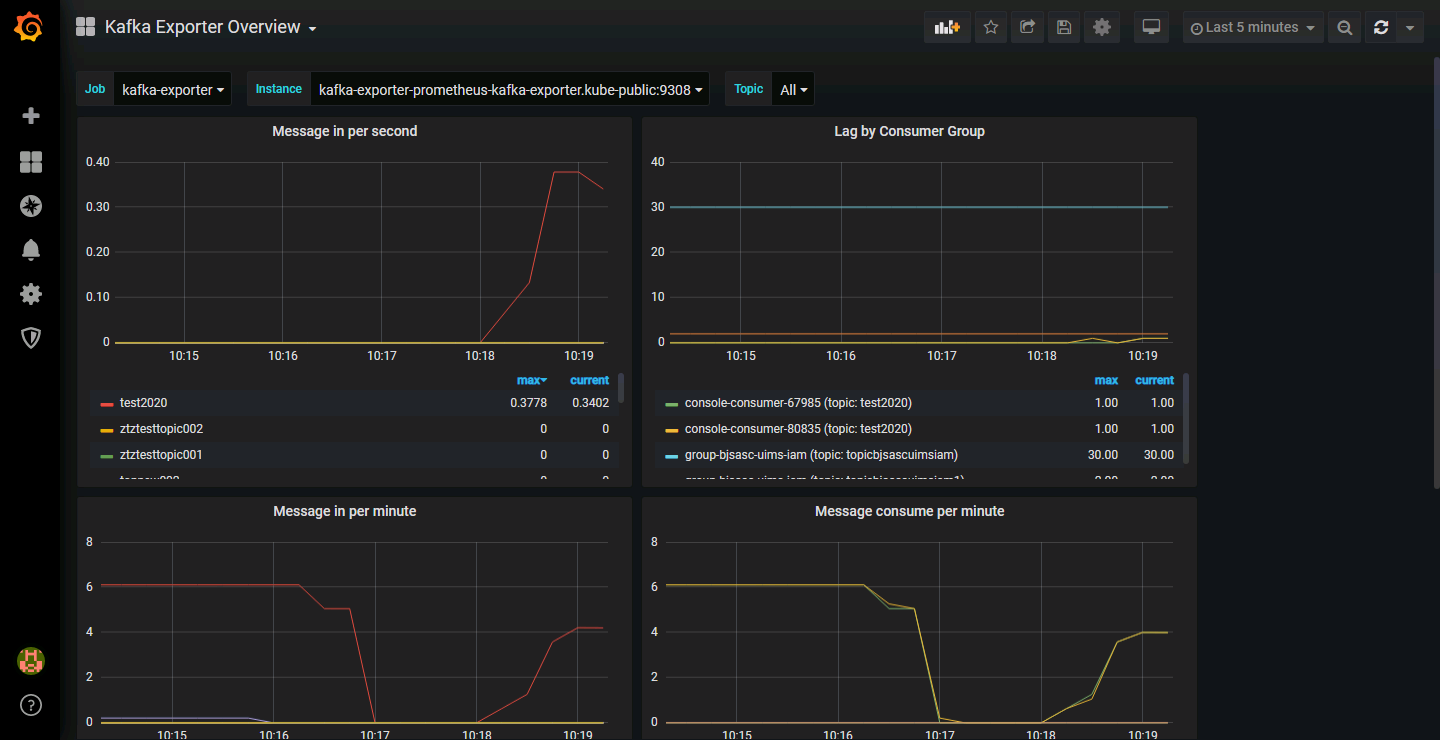Screen dimensions: 1440x740
Task: Open the Job variable dropdown showing kafka-exporter
Action: pyautogui.click(x=172, y=89)
